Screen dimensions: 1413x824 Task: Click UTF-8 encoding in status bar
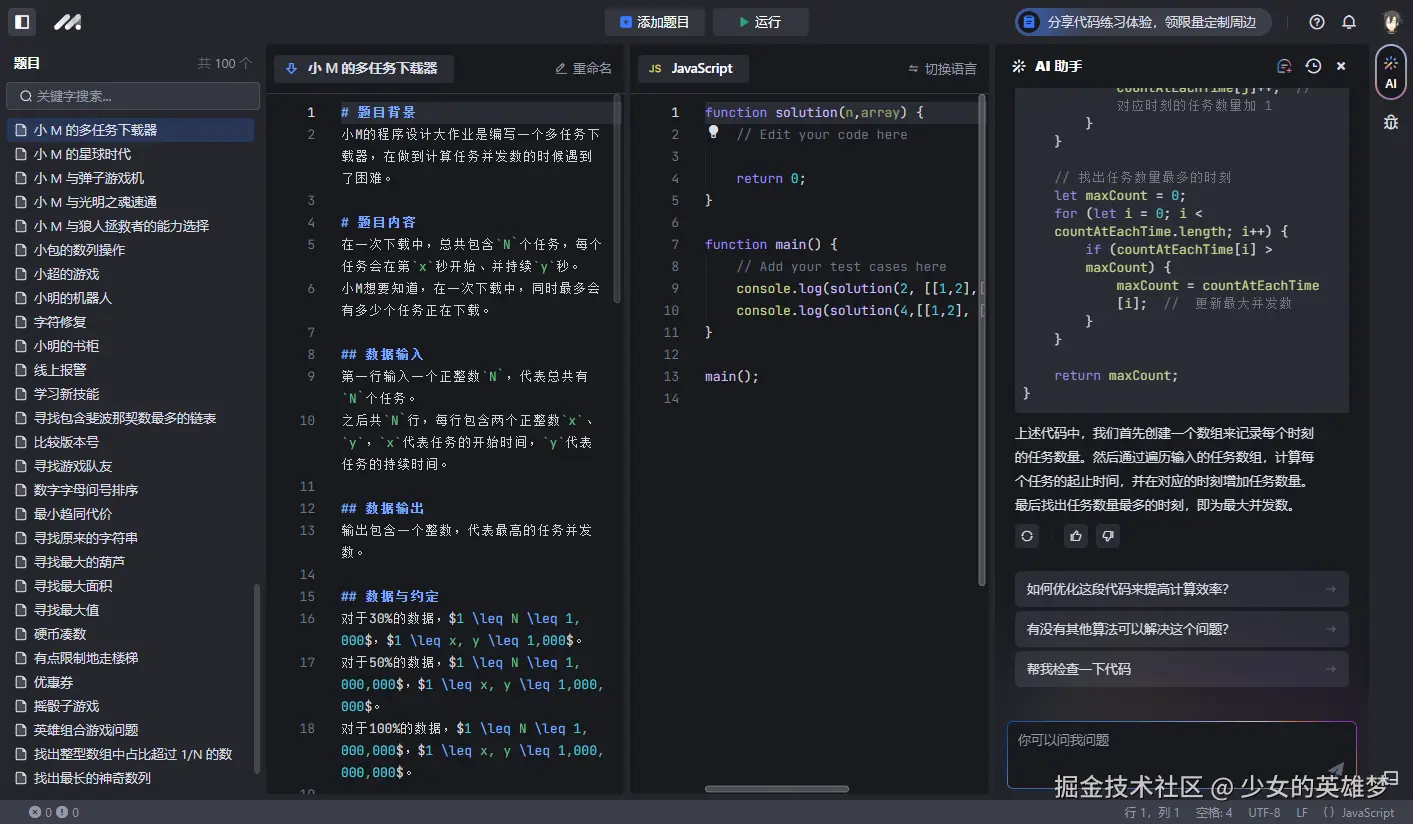(x=1264, y=813)
